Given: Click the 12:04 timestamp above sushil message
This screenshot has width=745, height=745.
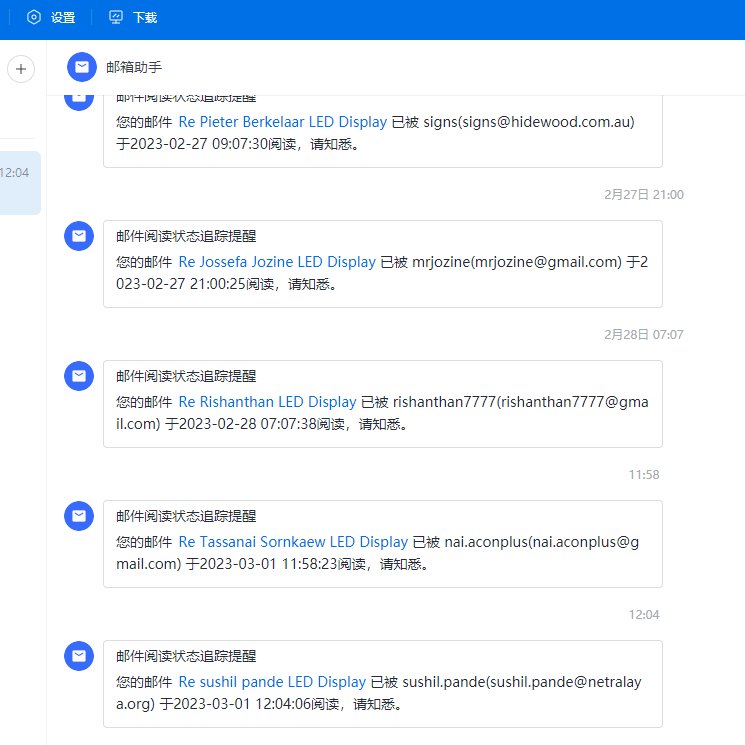Looking at the screenshot, I should 644,614.
